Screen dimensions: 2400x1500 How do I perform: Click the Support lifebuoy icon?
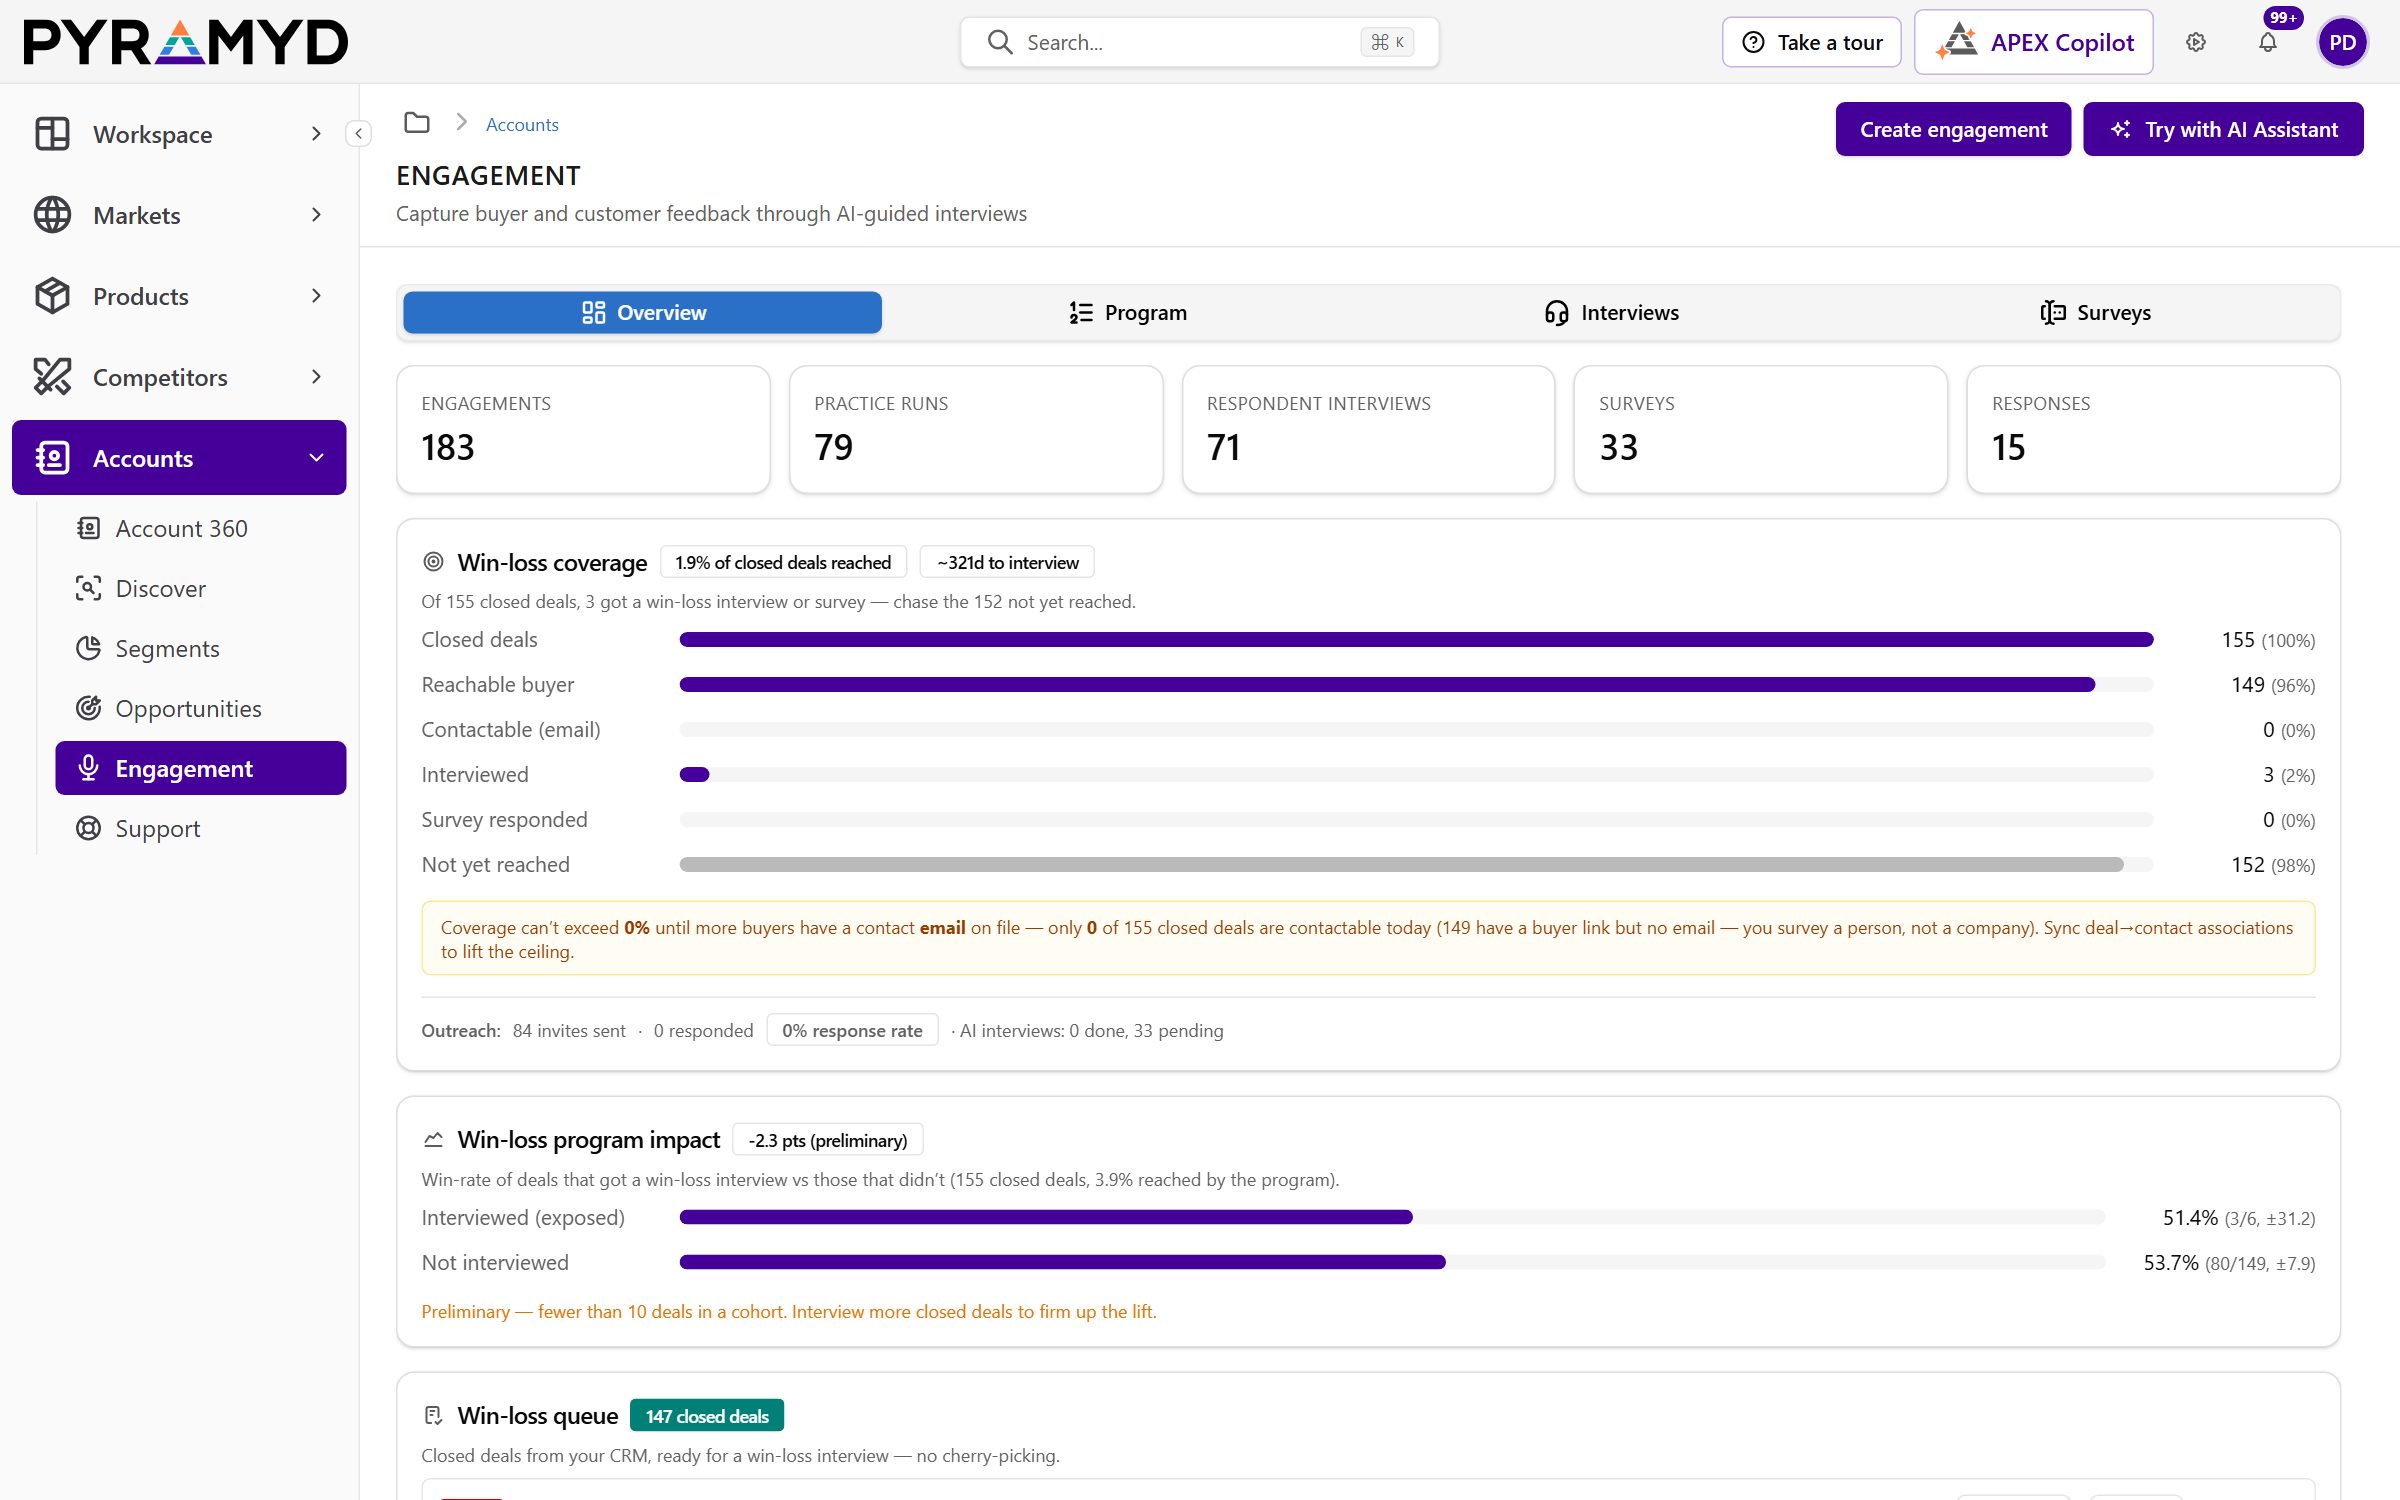point(89,828)
